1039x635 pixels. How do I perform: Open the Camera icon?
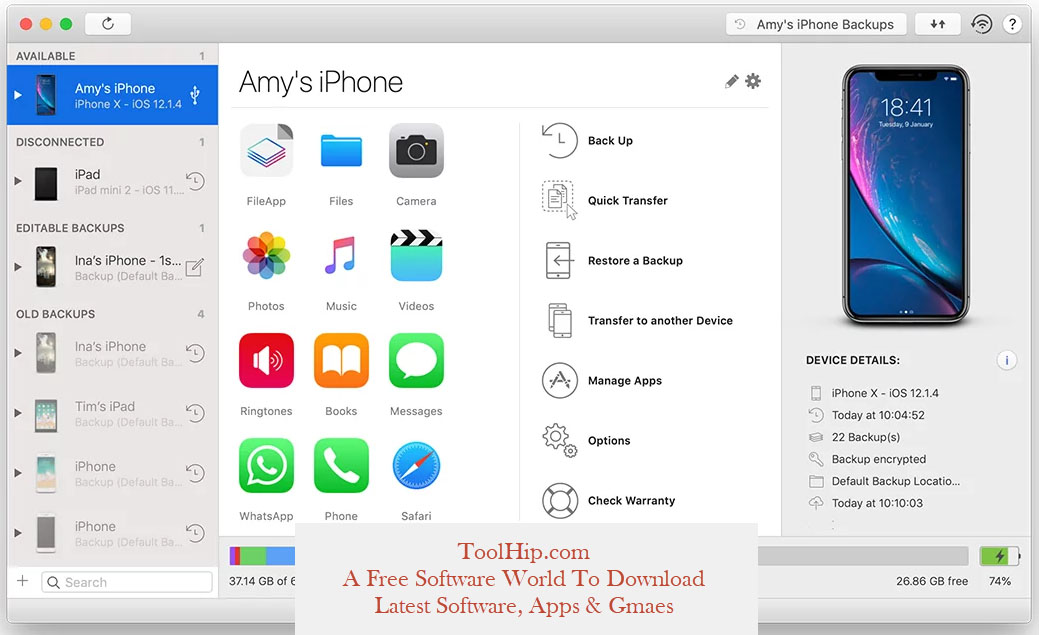click(x=416, y=150)
